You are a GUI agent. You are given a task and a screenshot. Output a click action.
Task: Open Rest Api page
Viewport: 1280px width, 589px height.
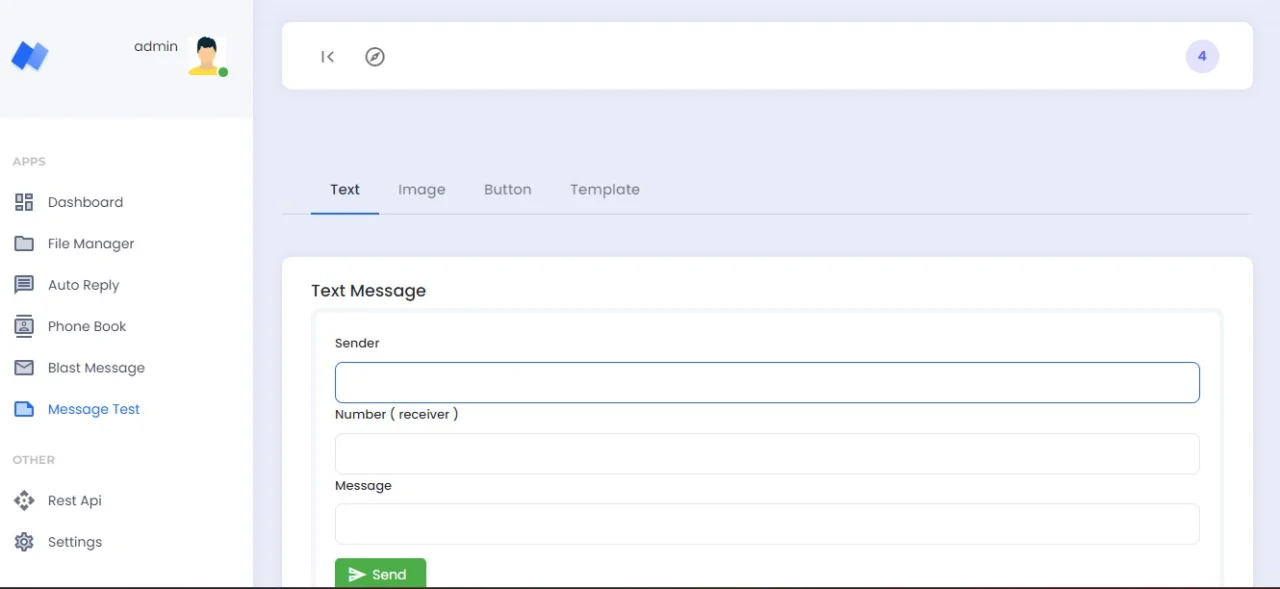pyautogui.click(x=75, y=500)
